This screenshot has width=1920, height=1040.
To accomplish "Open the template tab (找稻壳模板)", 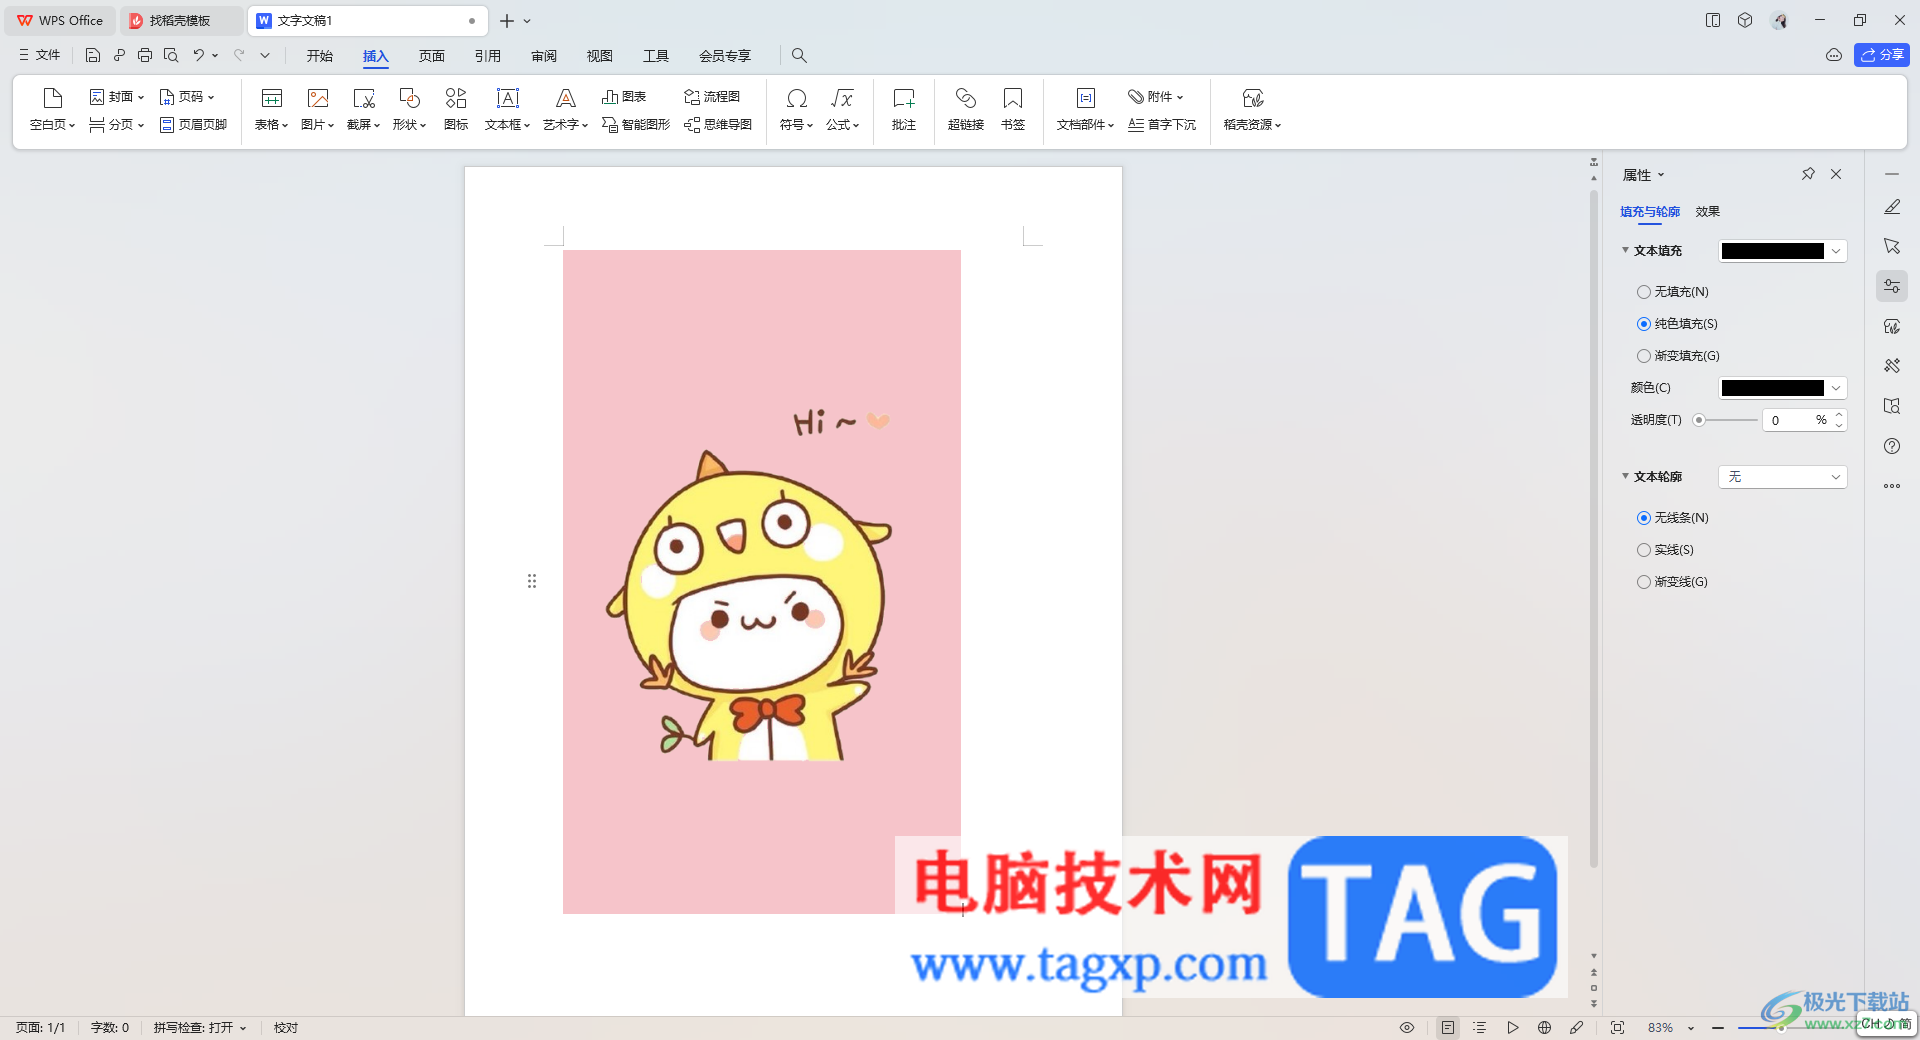I will 180,20.
